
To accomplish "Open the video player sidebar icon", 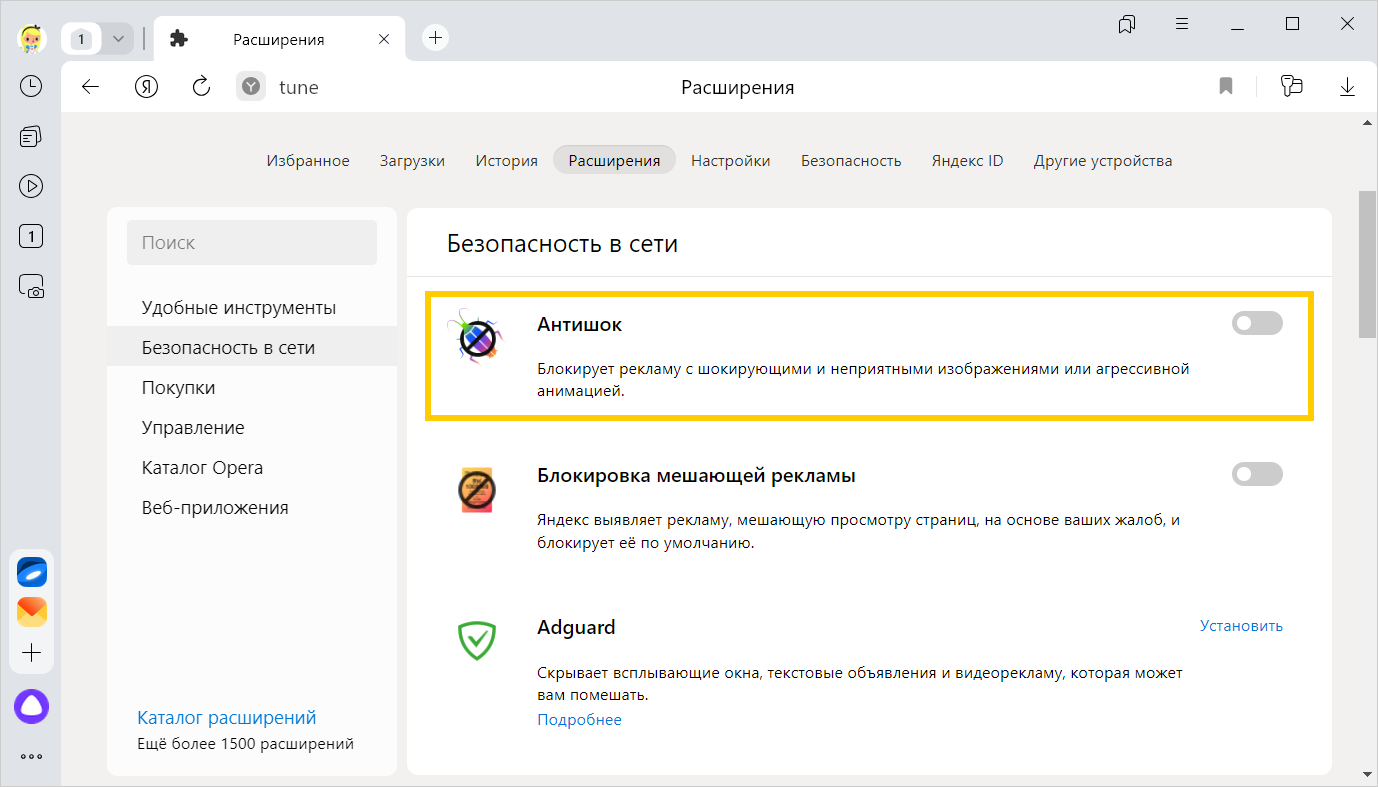I will 31,186.
